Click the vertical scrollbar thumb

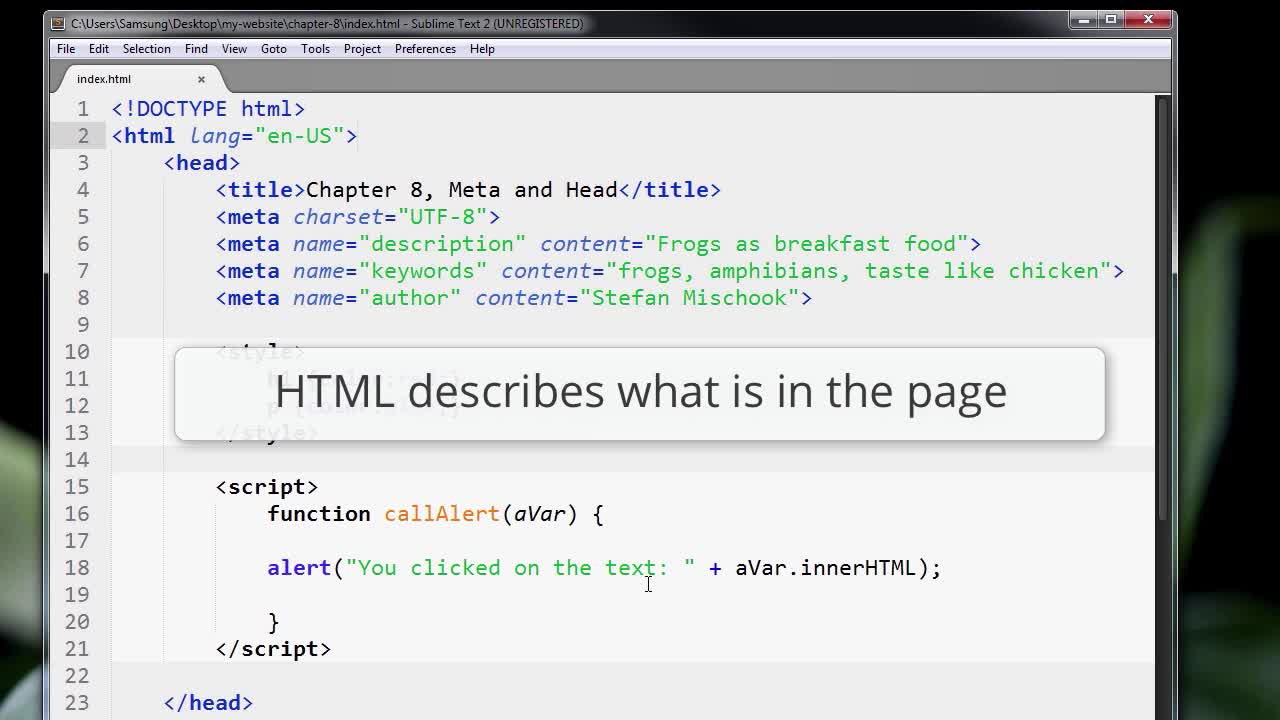click(x=1163, y=308)
